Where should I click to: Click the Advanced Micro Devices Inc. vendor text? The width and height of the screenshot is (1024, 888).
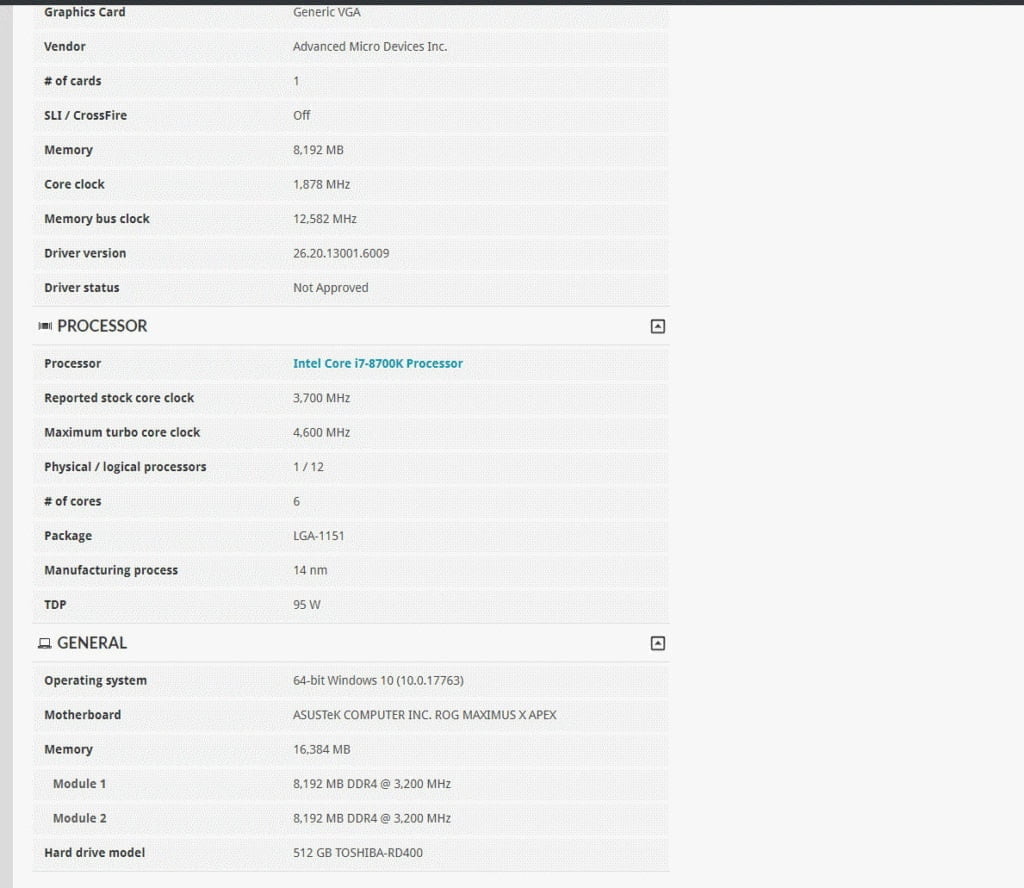point(369,47)
